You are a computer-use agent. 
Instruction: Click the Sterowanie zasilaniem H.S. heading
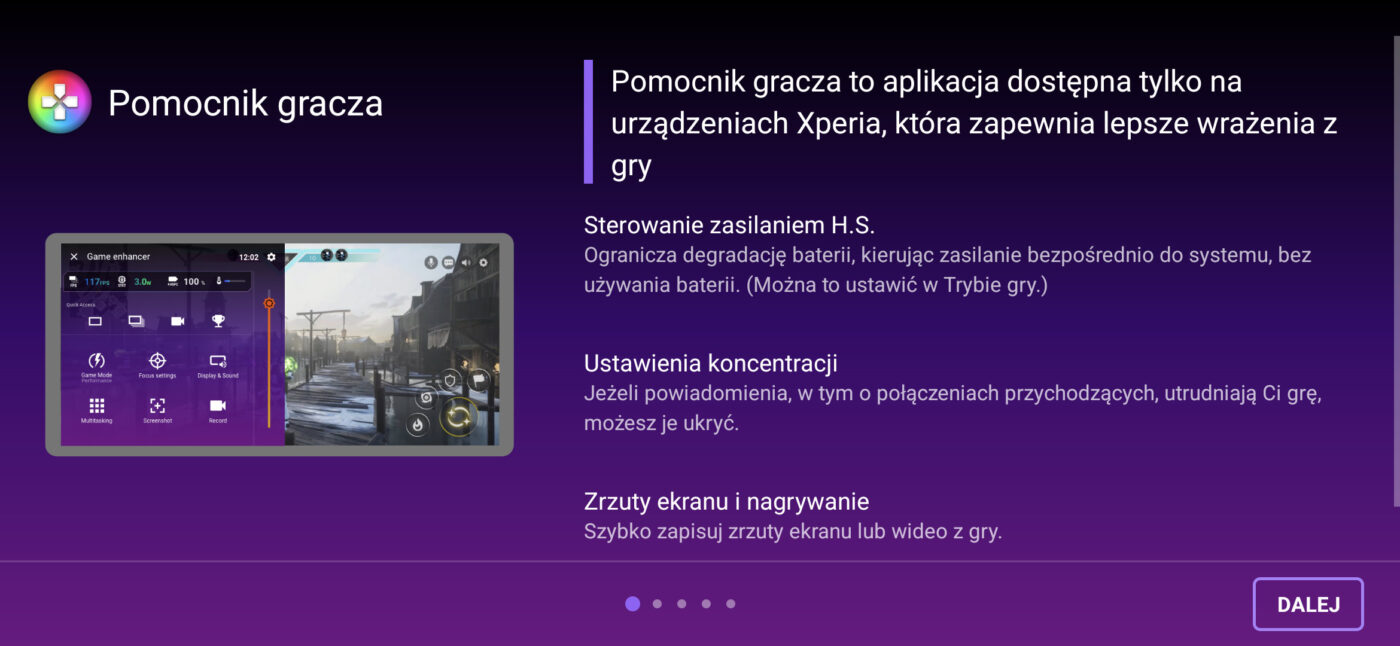click(x=729, y=224)
